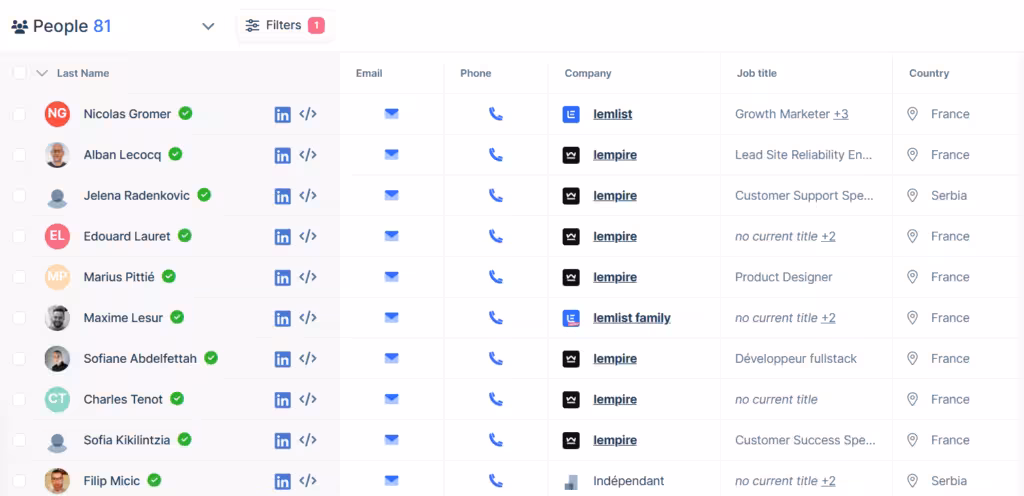Expand the +3 job titles for Nicolas Gromer

click(841, 114)
